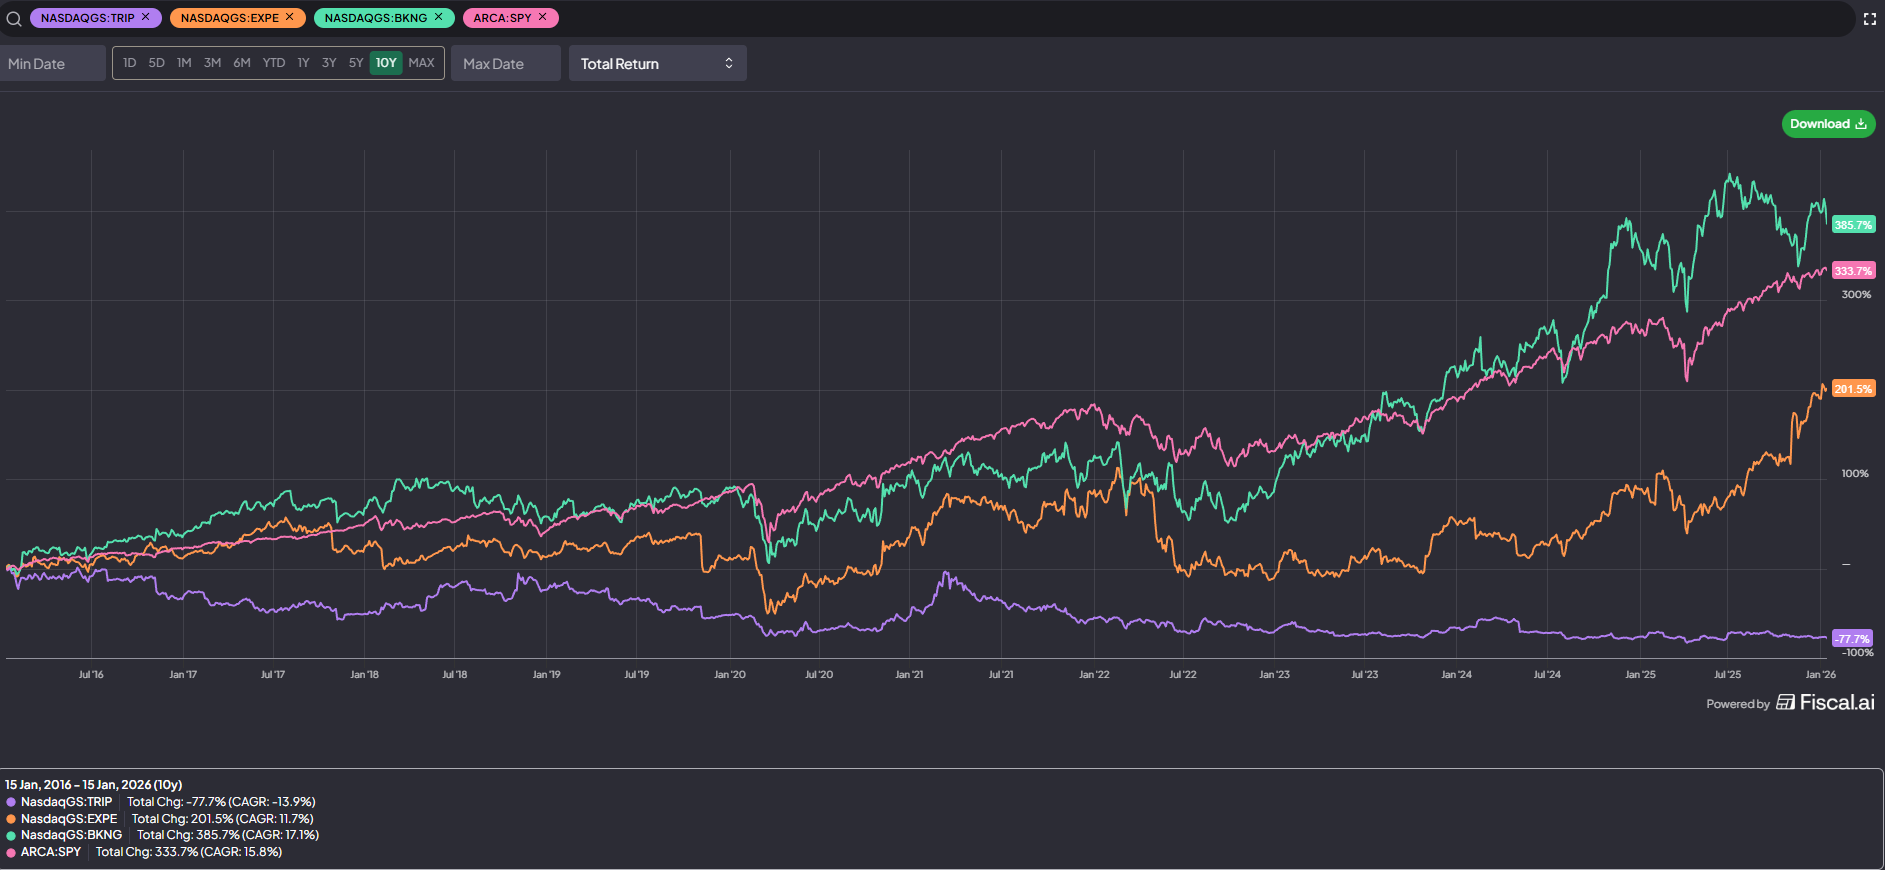Click the download arrow icon in the Download button
This screenshot has height=870, width=1885.
click(x=1861, y=124)
